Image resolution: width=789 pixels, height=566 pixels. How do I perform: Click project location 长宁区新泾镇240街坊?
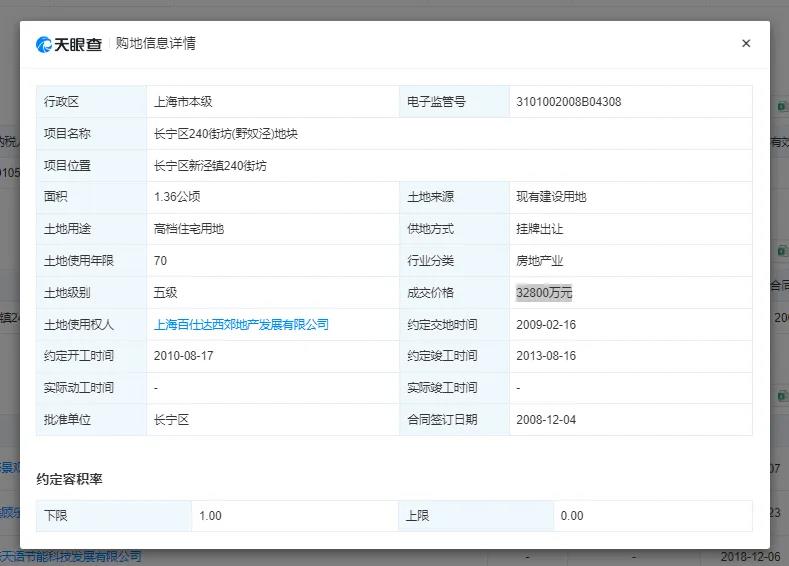coord(210,166)
